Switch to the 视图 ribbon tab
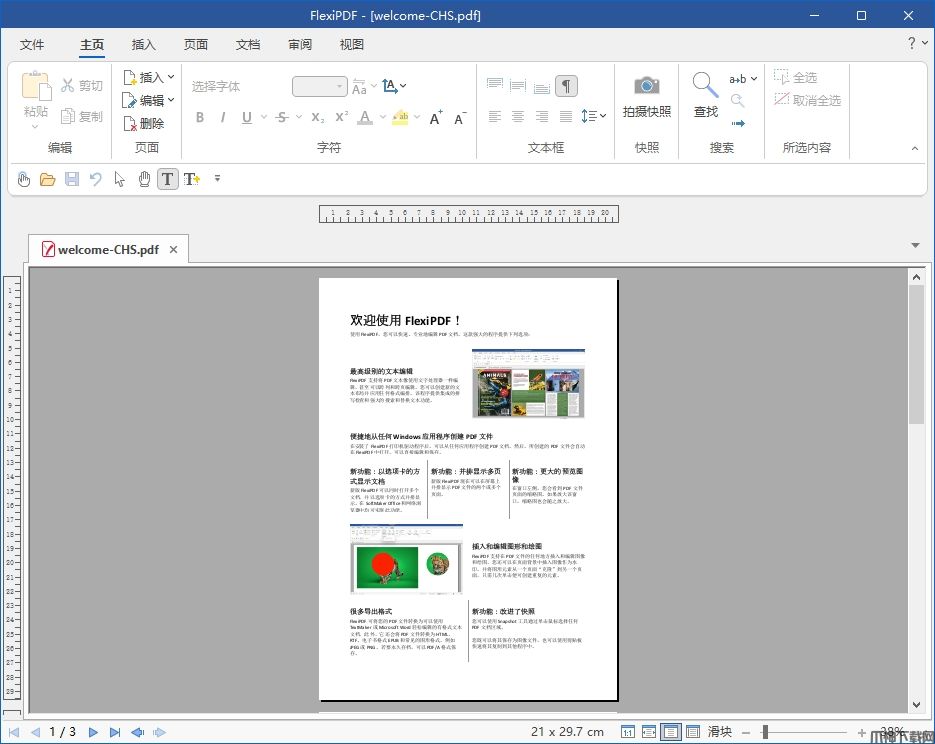 click(x=352, y=44)
